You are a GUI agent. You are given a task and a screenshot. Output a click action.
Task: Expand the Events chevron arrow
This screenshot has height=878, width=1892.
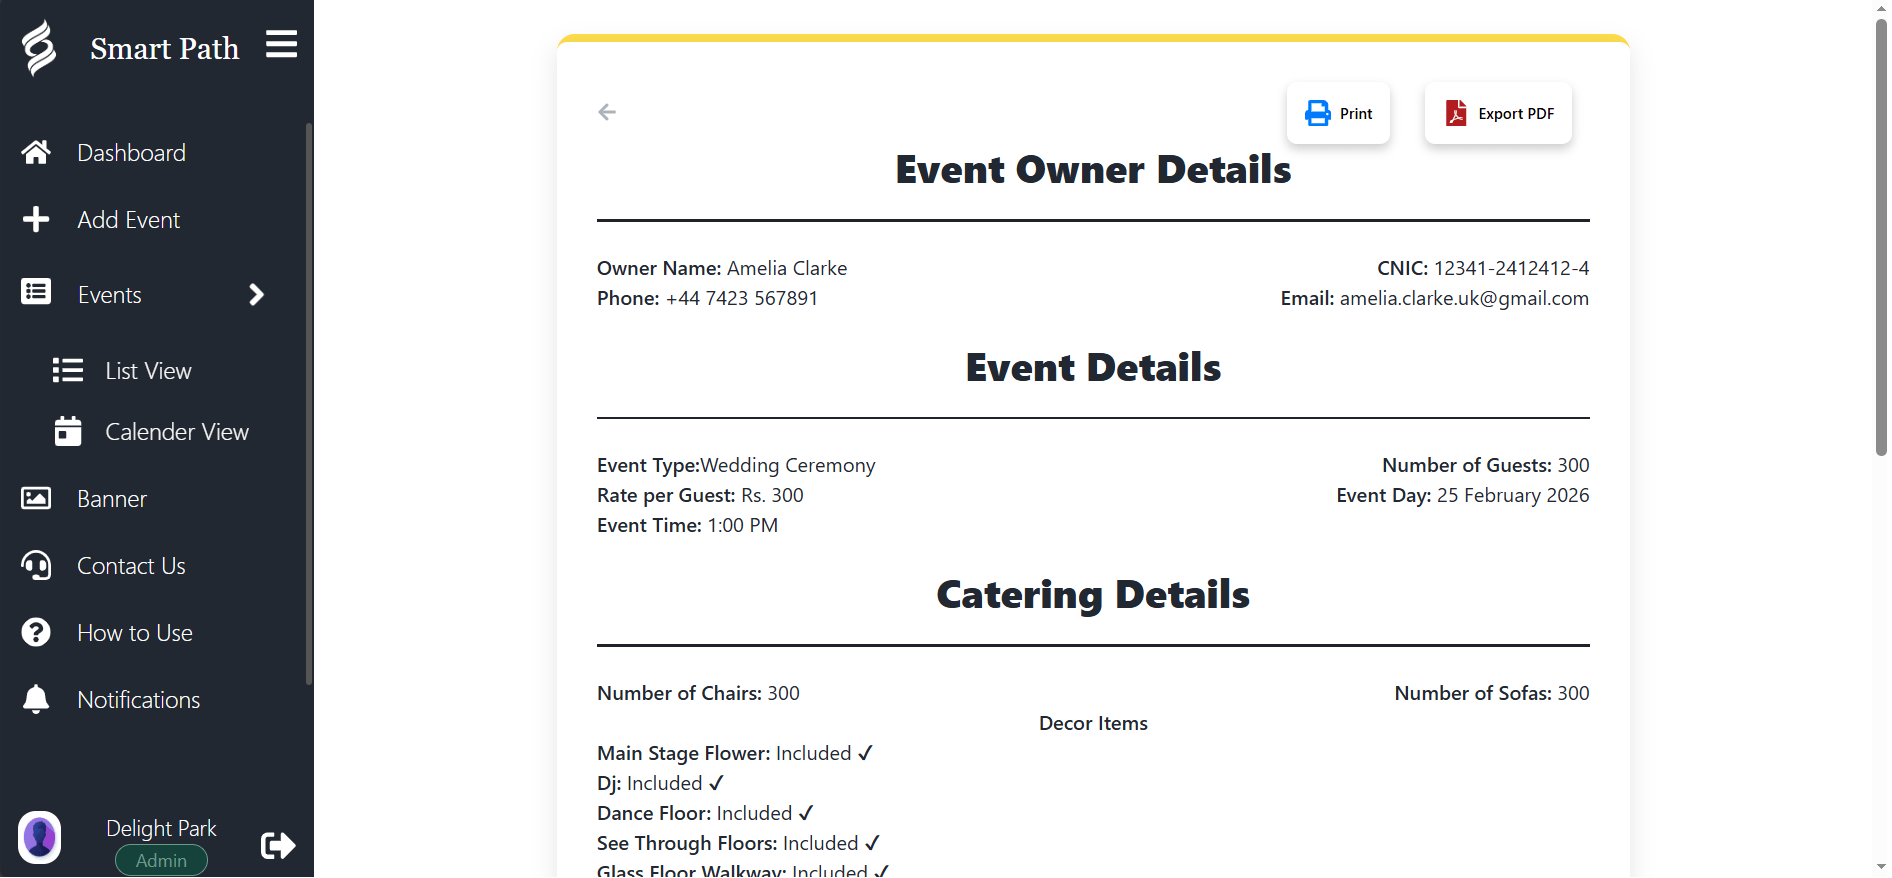pyautogui.click(x=256, y=294)
